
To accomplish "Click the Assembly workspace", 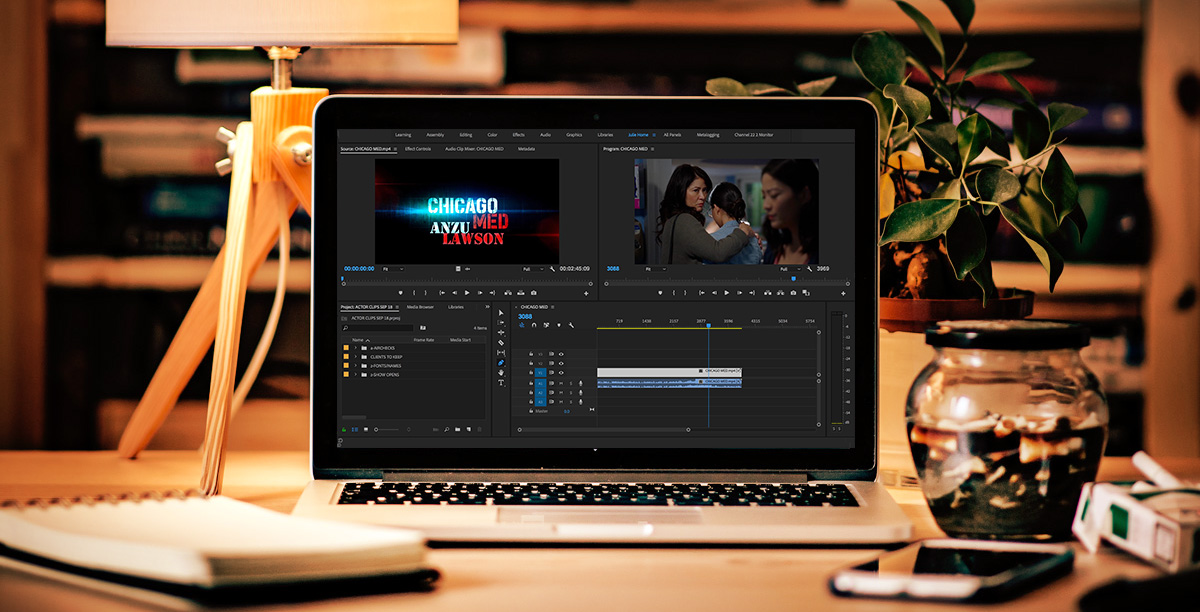I will pos(435,134).
